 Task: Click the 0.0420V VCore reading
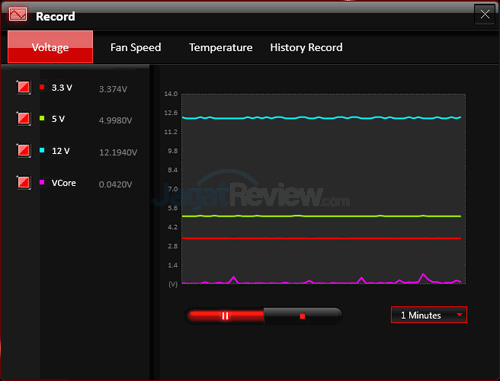click(x=115, y=184)
